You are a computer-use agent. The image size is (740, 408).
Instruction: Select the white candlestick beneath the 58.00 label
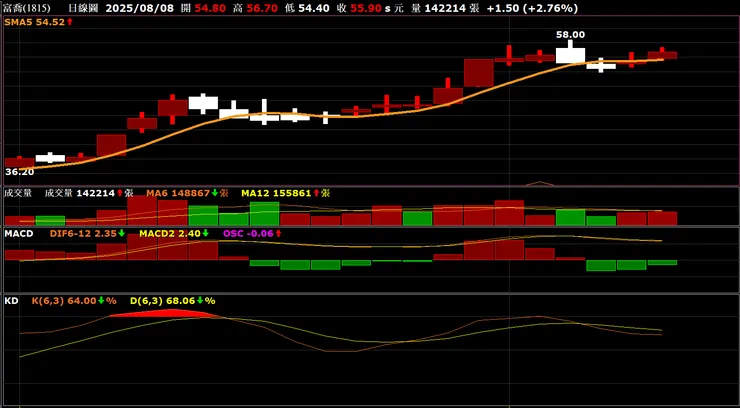click(x=570, y=55)
